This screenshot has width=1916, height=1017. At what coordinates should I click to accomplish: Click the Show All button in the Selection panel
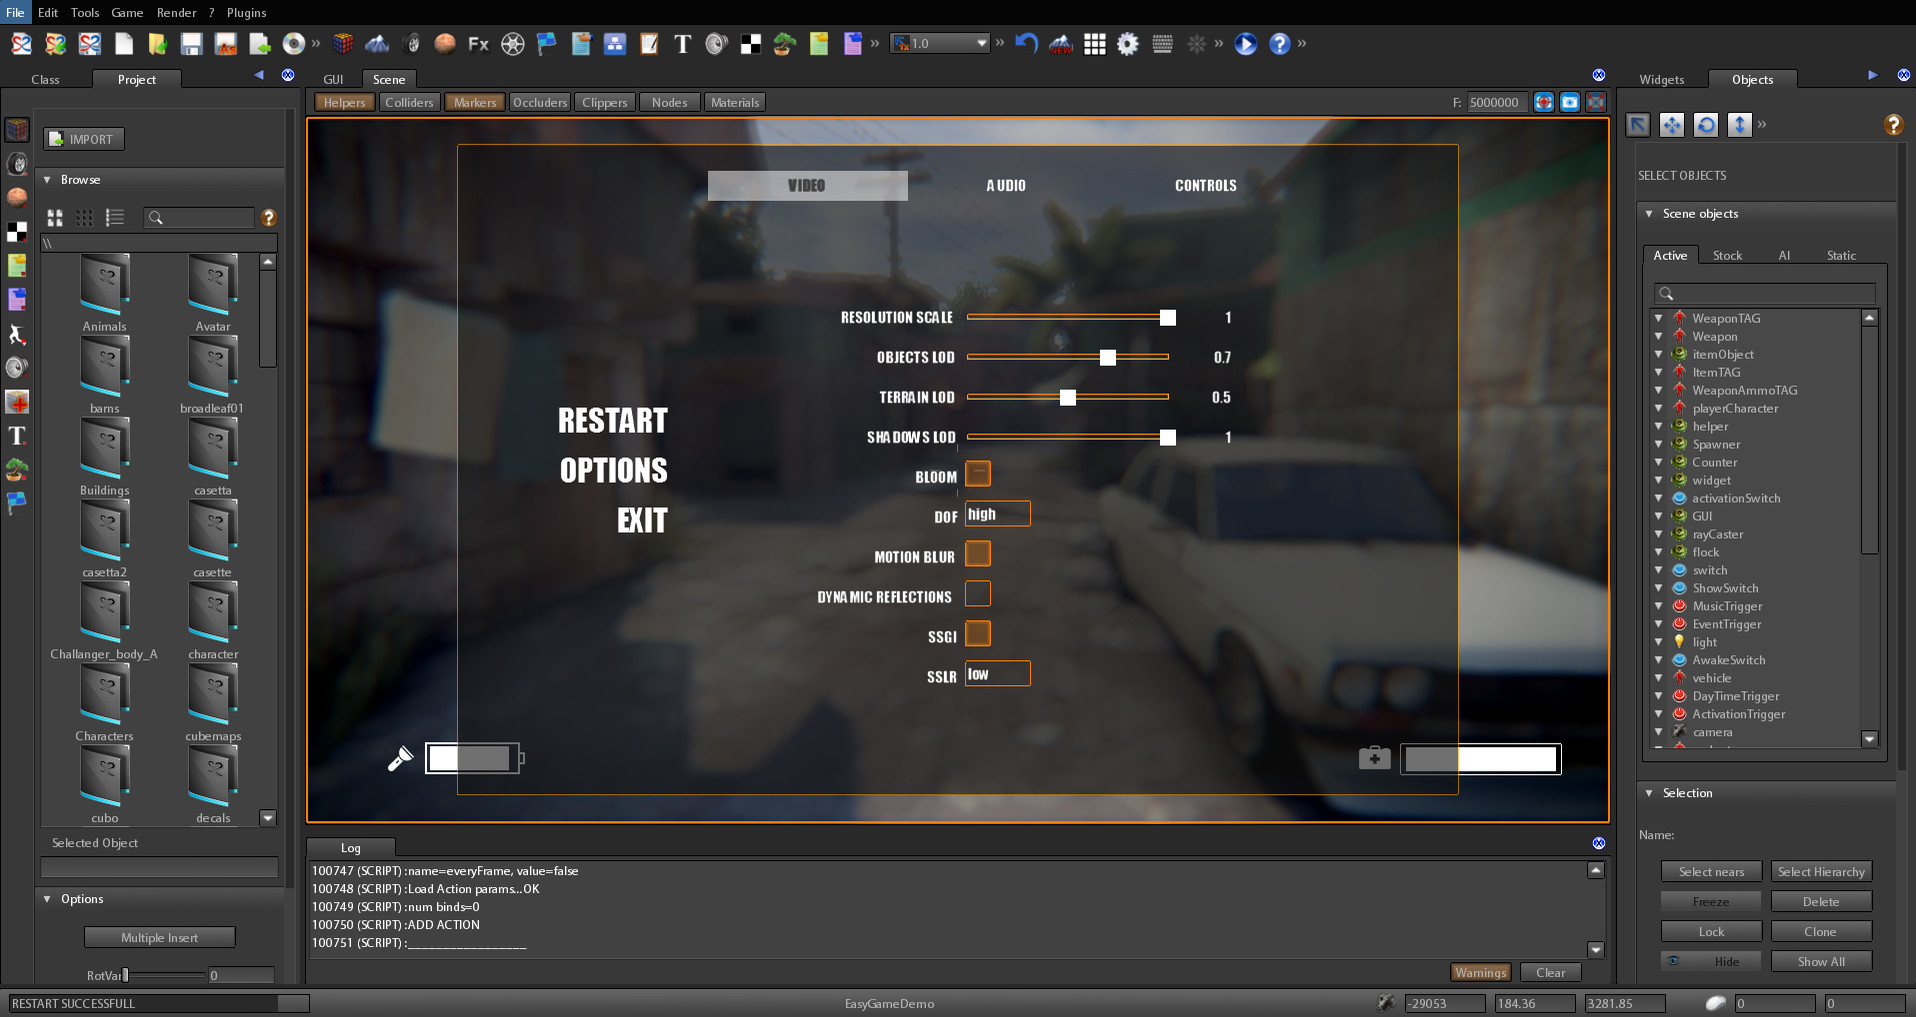[1821, 961]
